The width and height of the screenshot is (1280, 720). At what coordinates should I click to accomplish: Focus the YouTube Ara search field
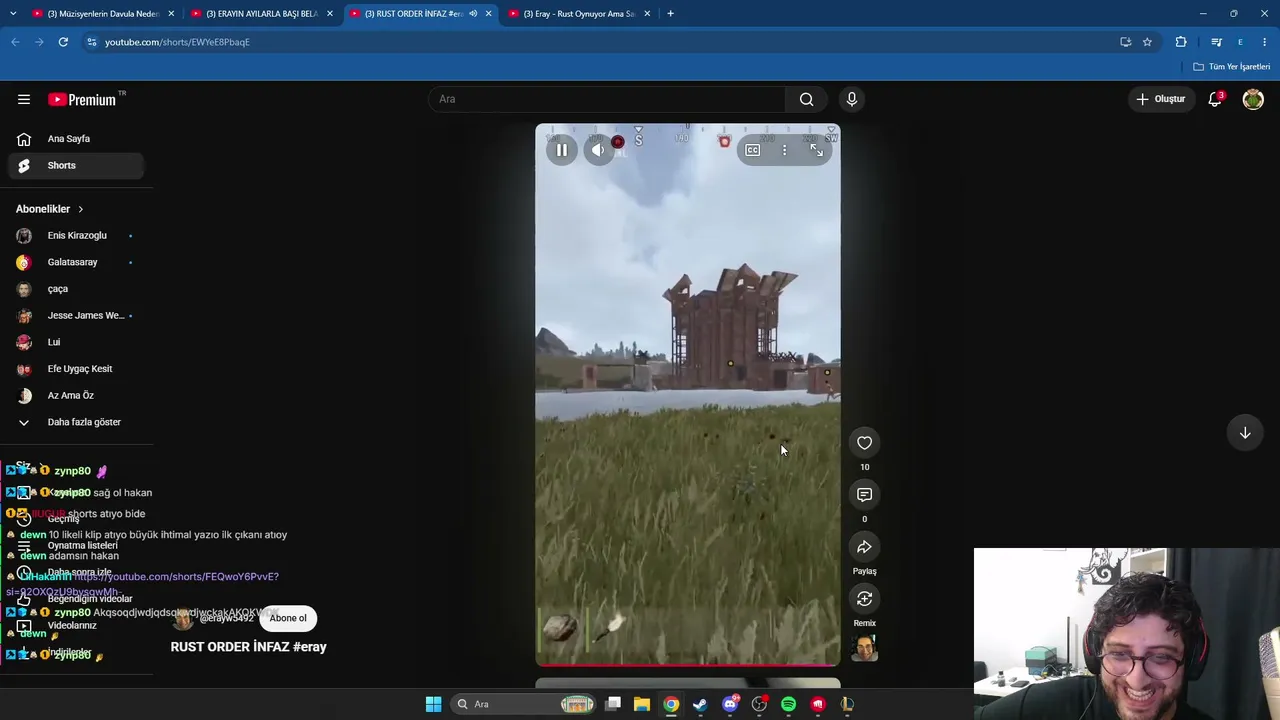pyautogui.click(x=608, y=99)
